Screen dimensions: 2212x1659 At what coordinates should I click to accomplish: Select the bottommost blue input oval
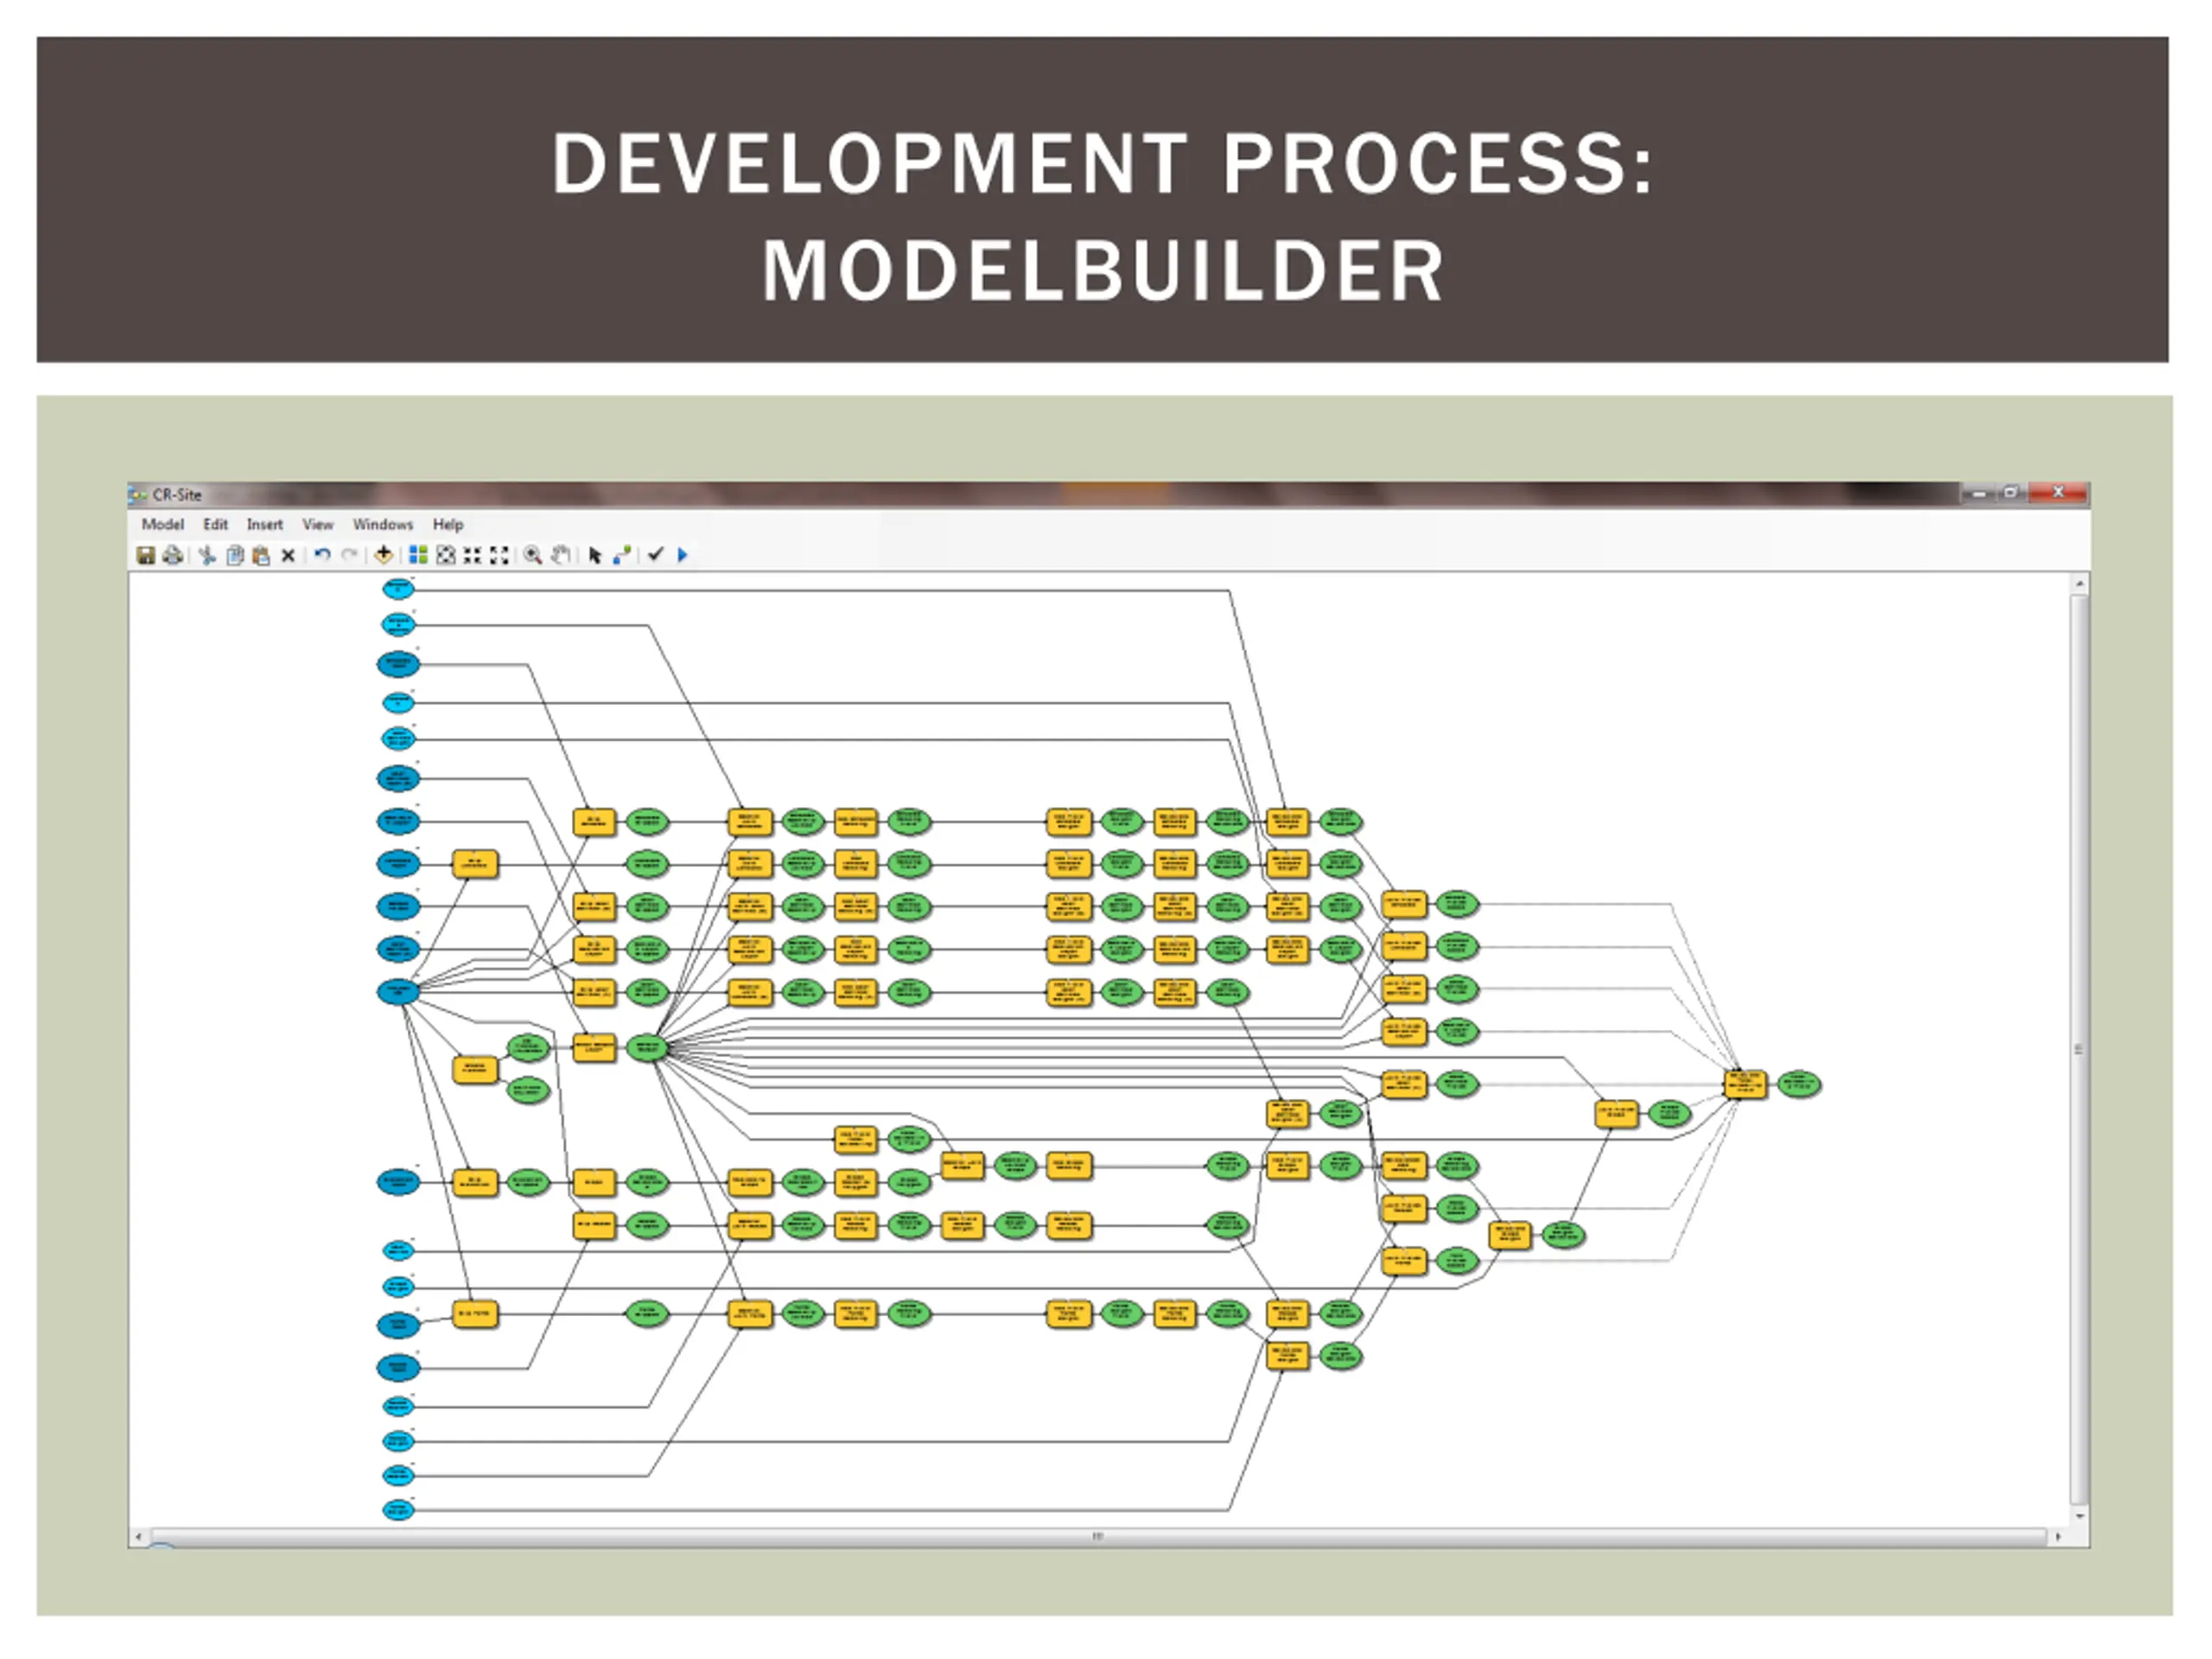coord(398,1510)
